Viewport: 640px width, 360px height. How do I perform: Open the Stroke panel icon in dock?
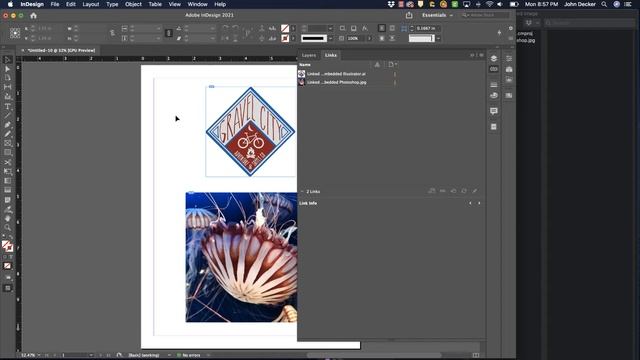493,84
